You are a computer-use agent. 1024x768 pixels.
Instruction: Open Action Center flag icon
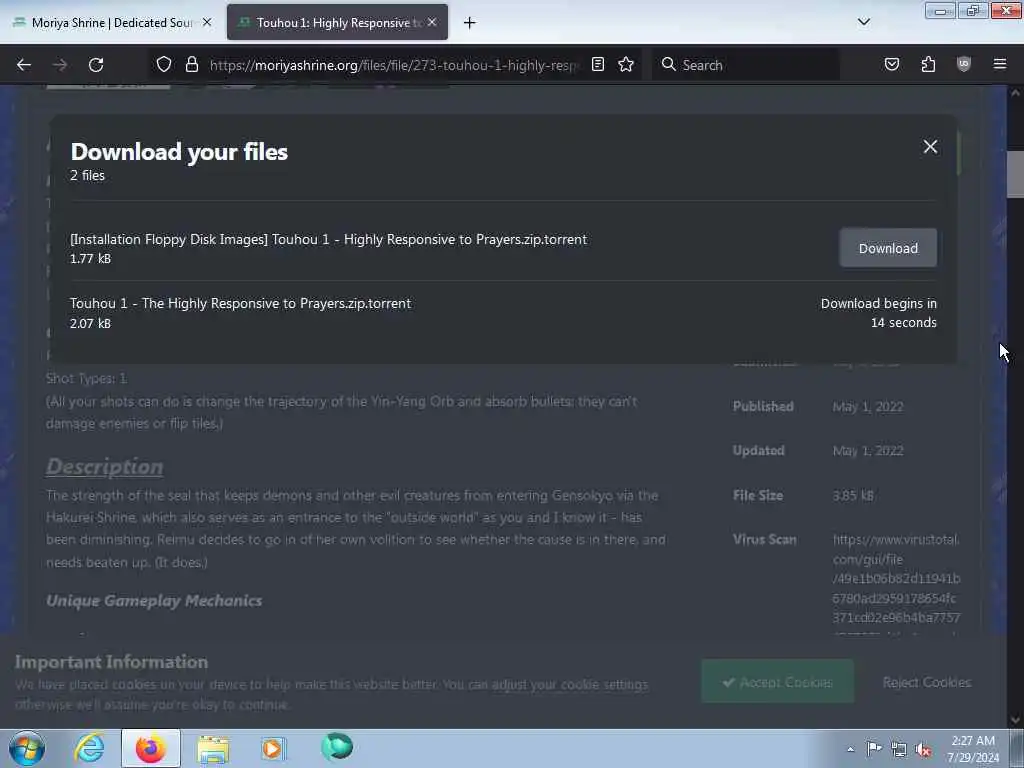874,748
